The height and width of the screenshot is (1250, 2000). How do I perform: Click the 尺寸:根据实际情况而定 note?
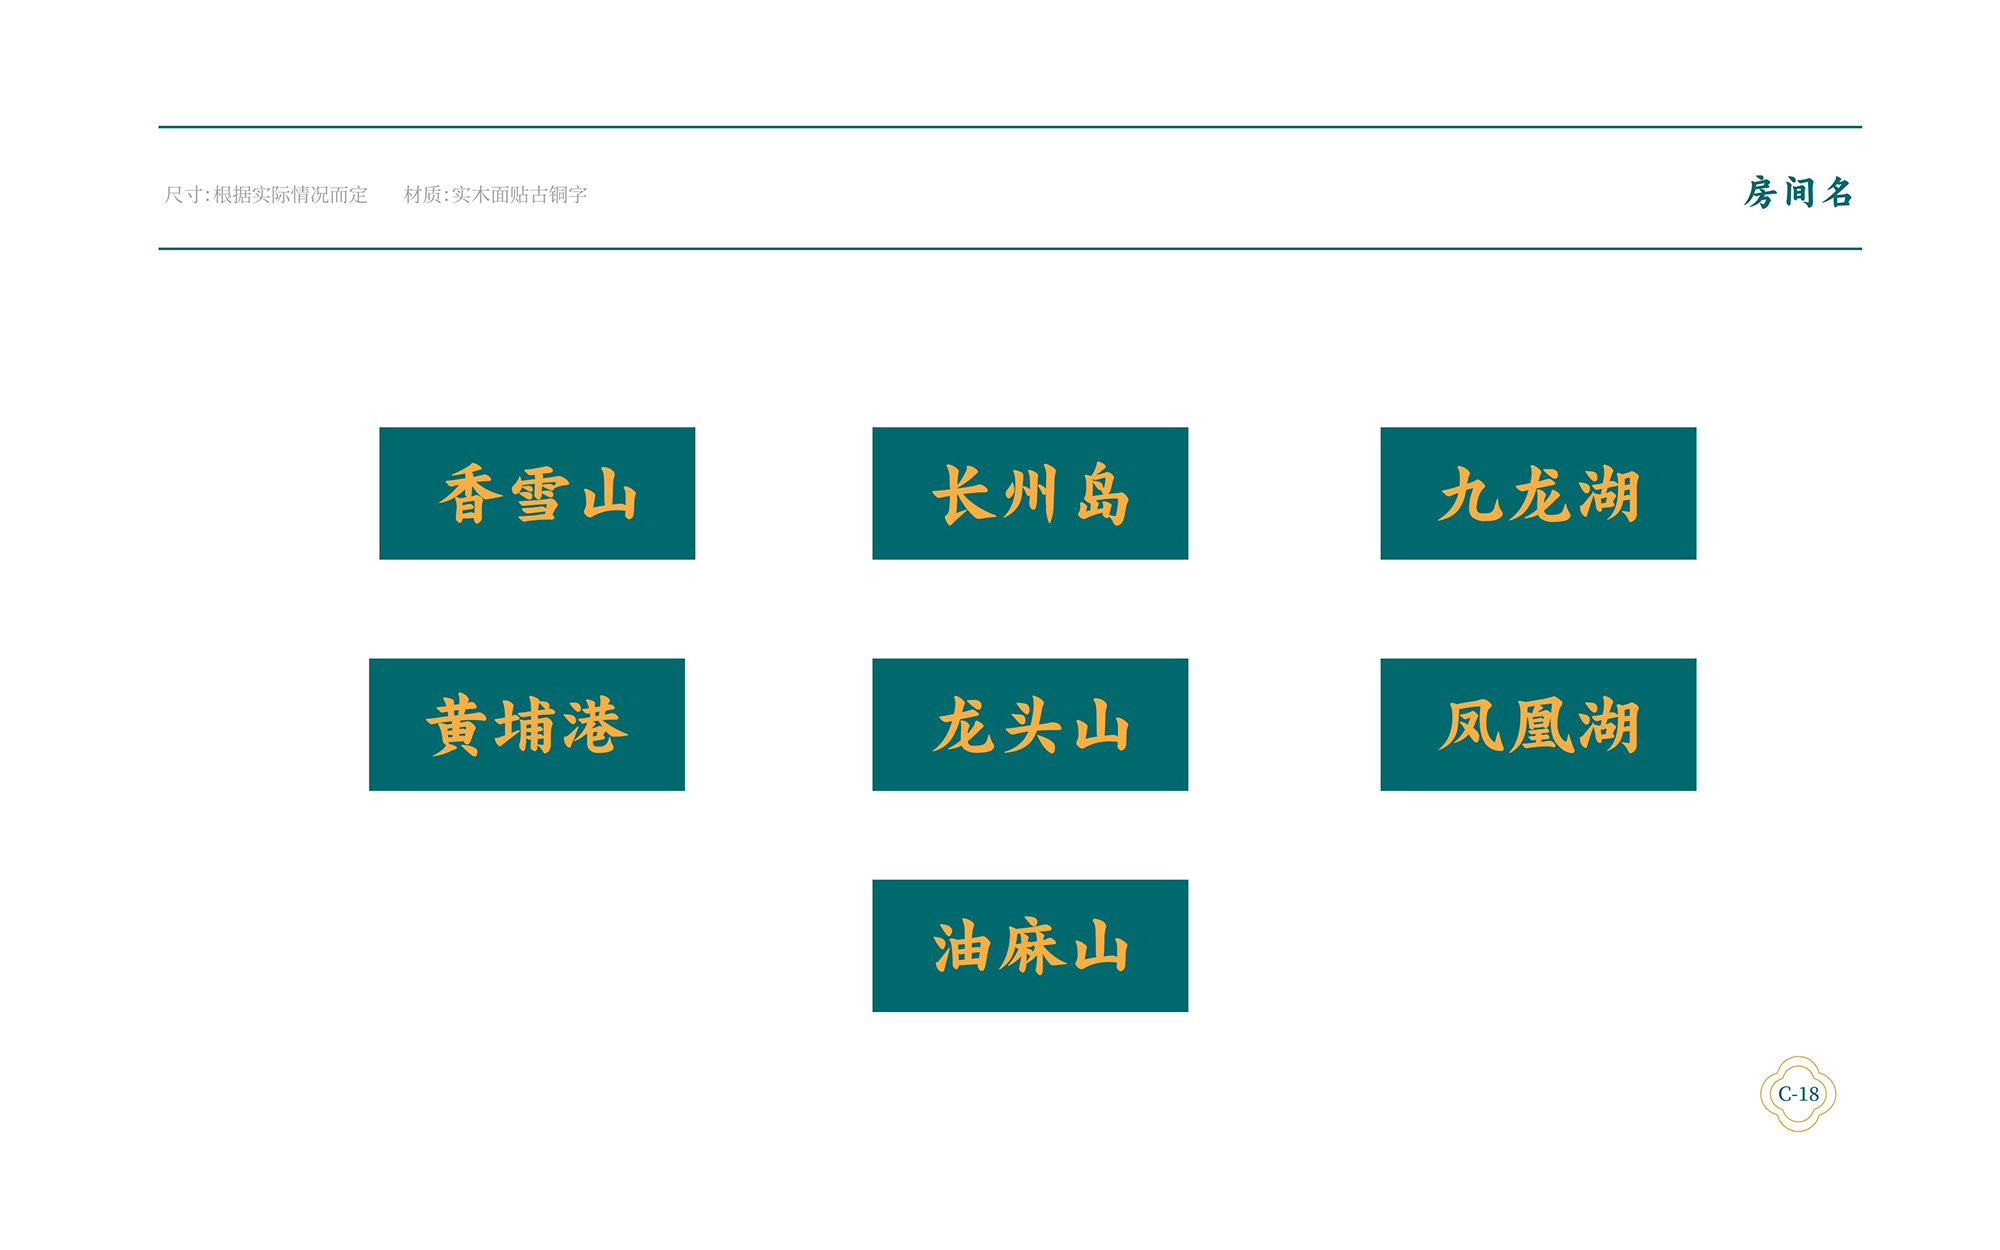(x=266, y=194)
